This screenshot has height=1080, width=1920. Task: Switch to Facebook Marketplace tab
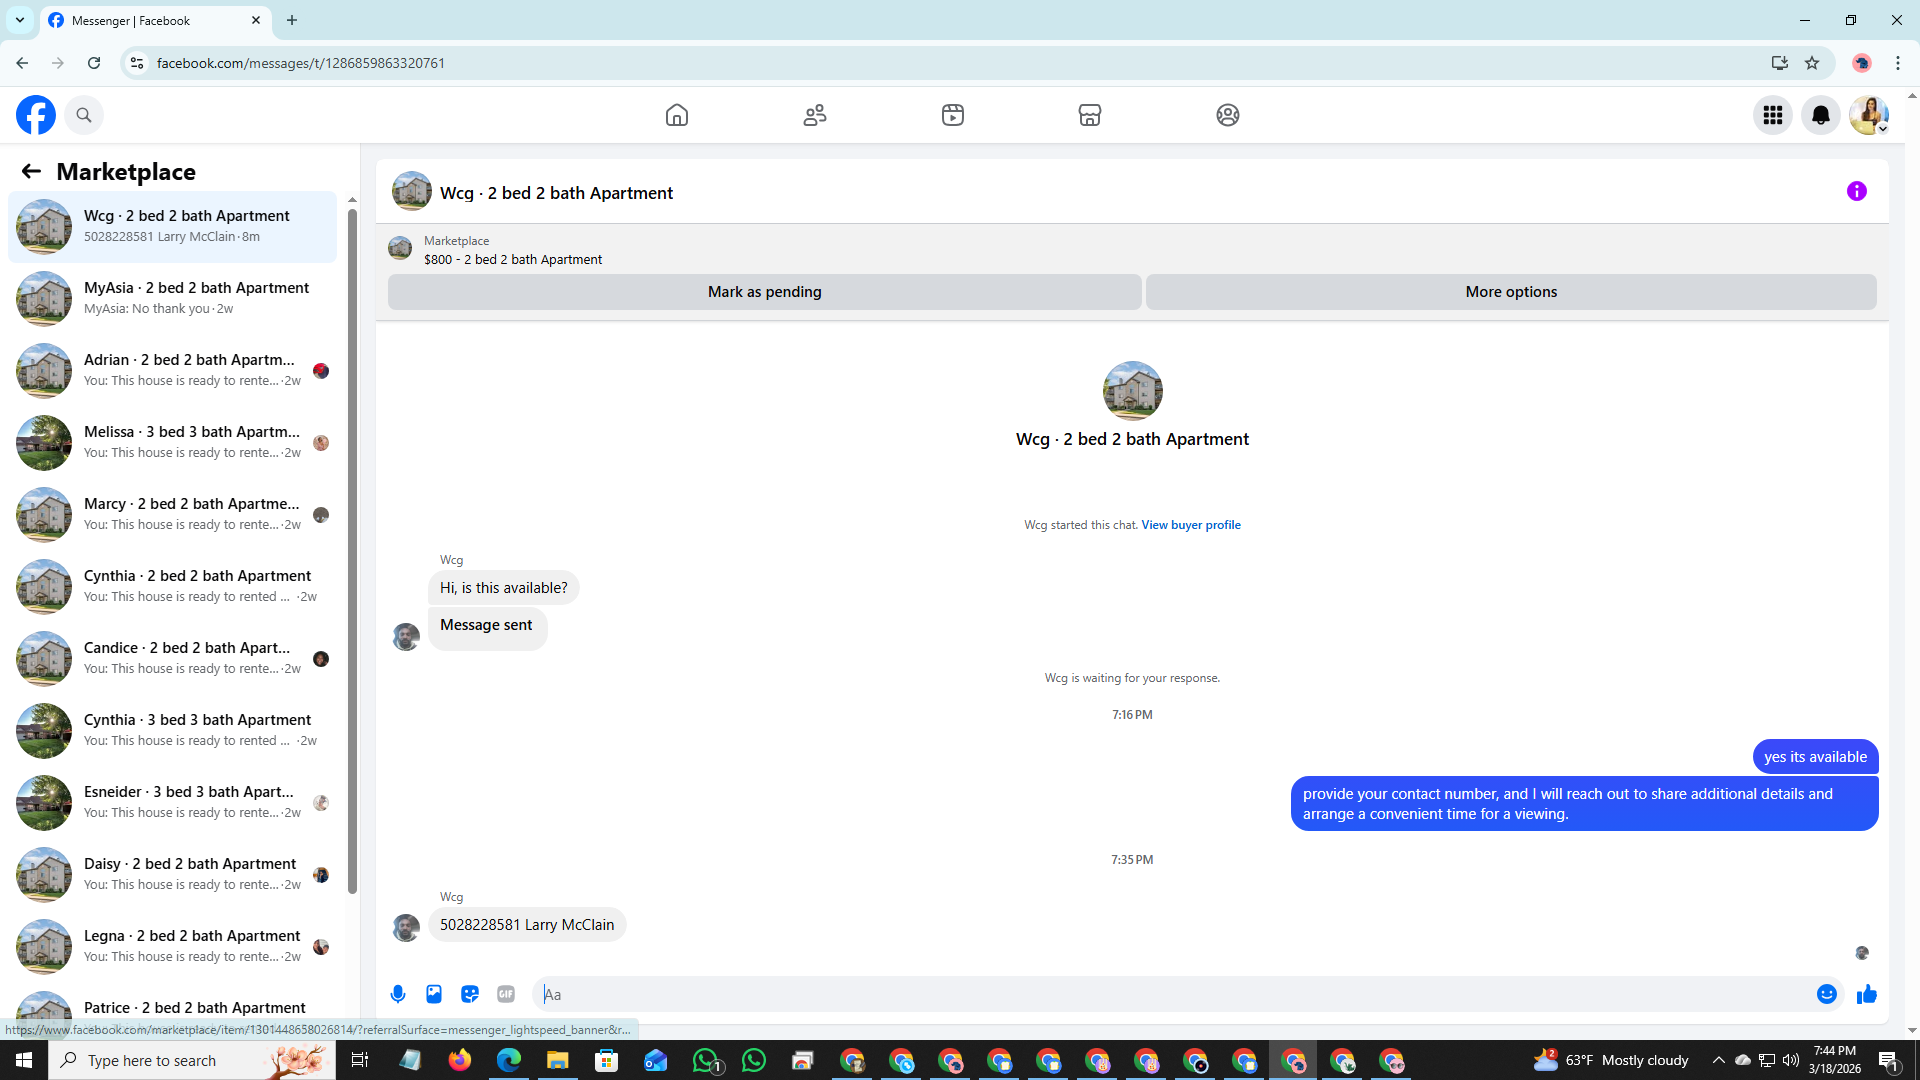point(1089,115)
